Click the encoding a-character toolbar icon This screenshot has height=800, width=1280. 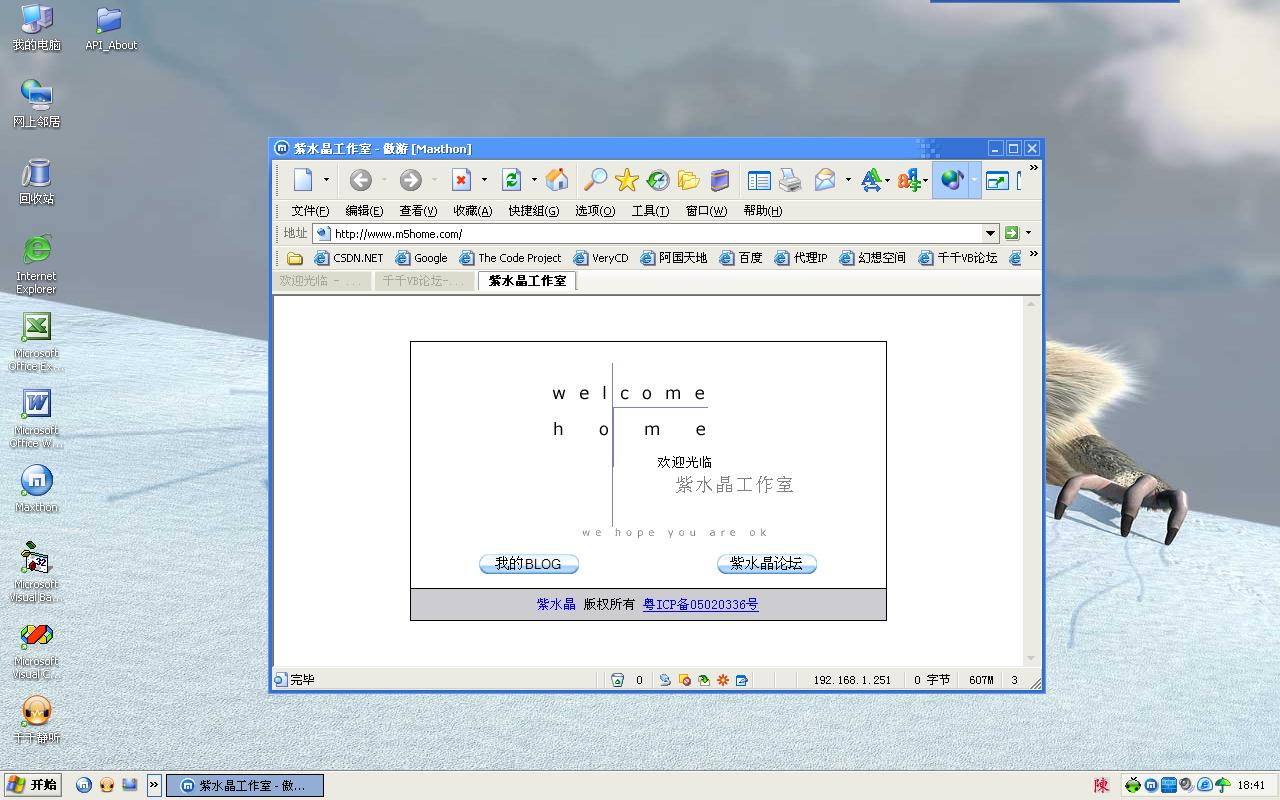tap(908, 180)
